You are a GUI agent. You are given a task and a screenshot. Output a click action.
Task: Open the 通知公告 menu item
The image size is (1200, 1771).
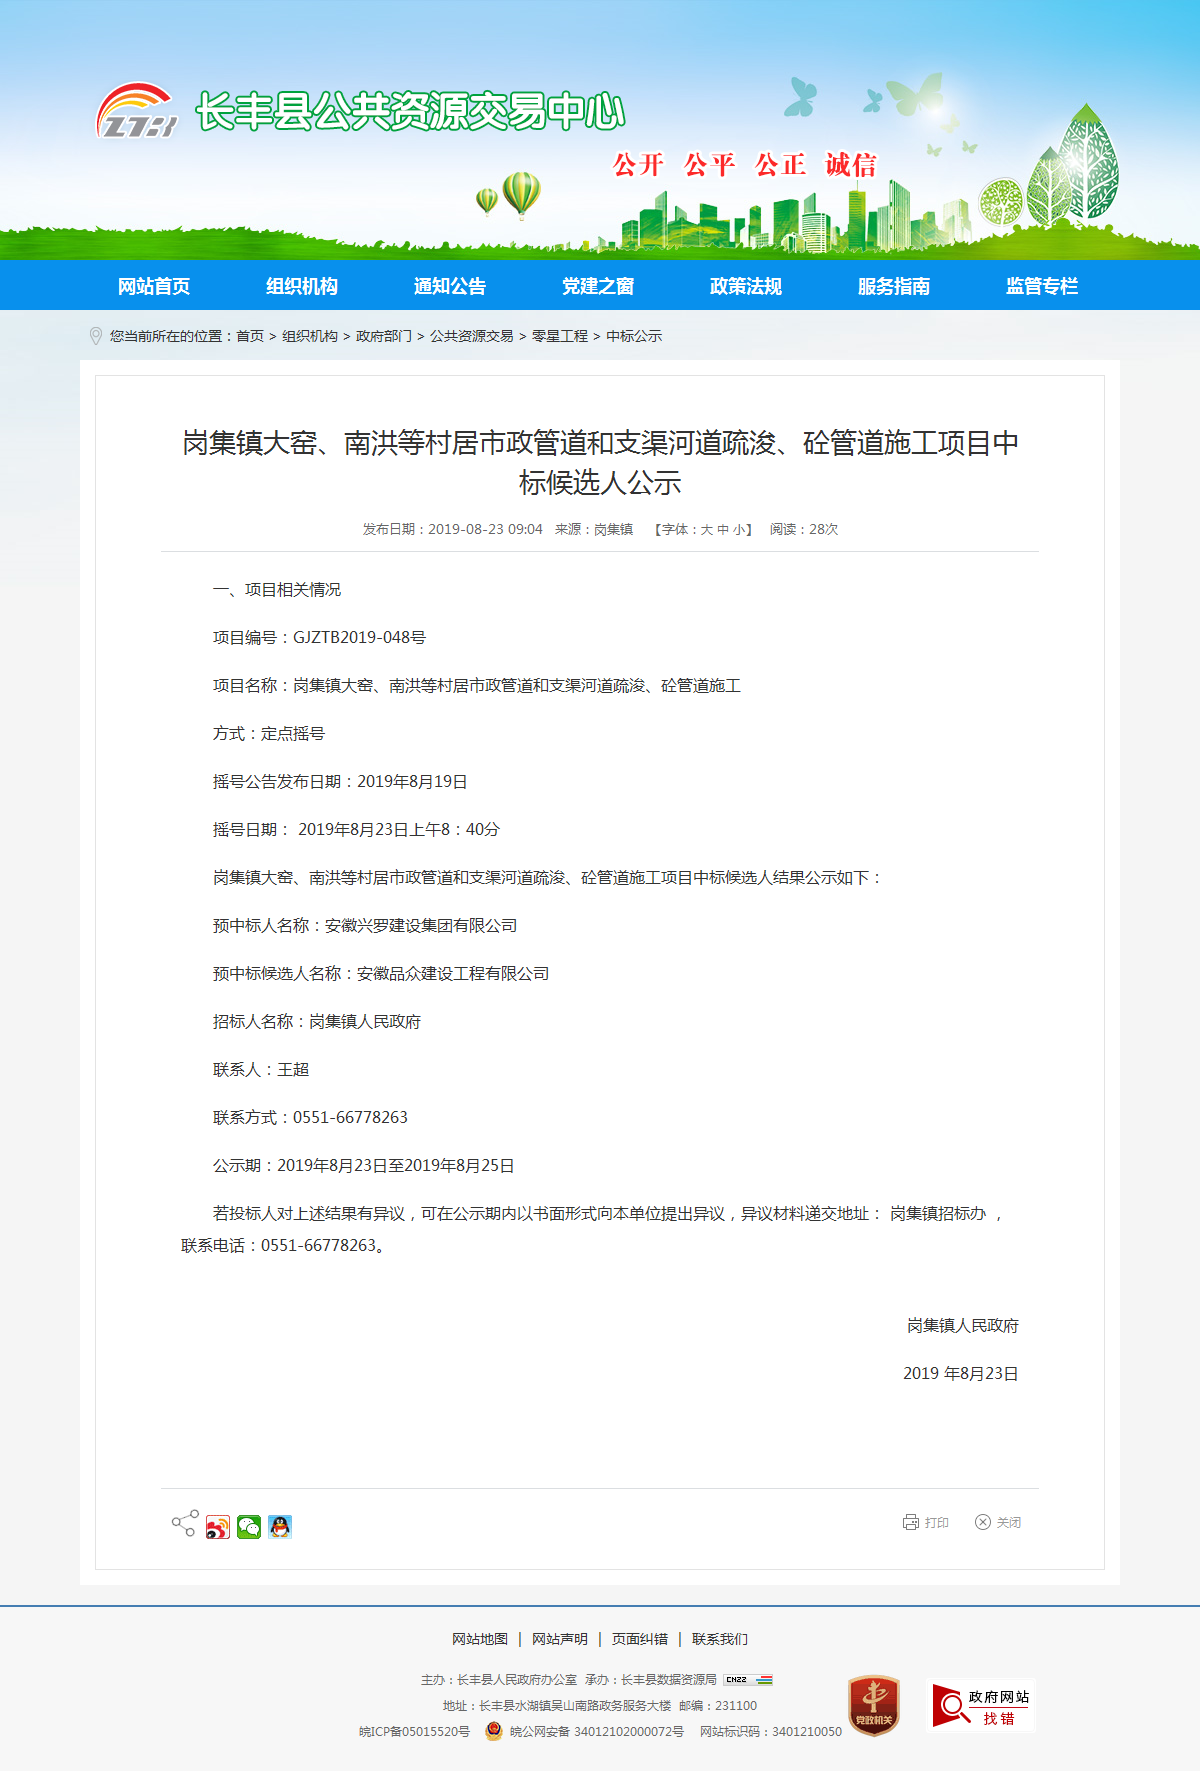[x=450, y=286]
